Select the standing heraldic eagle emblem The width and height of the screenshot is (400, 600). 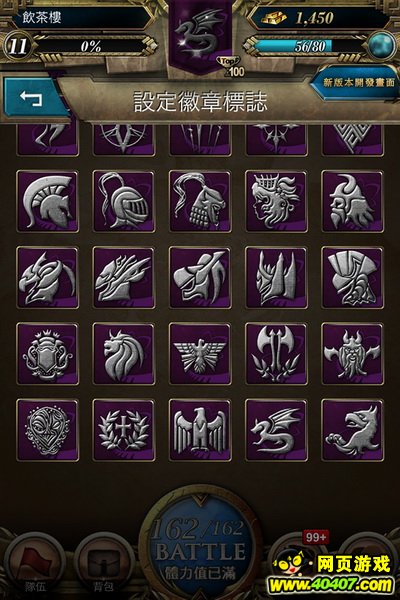(200, 430)
